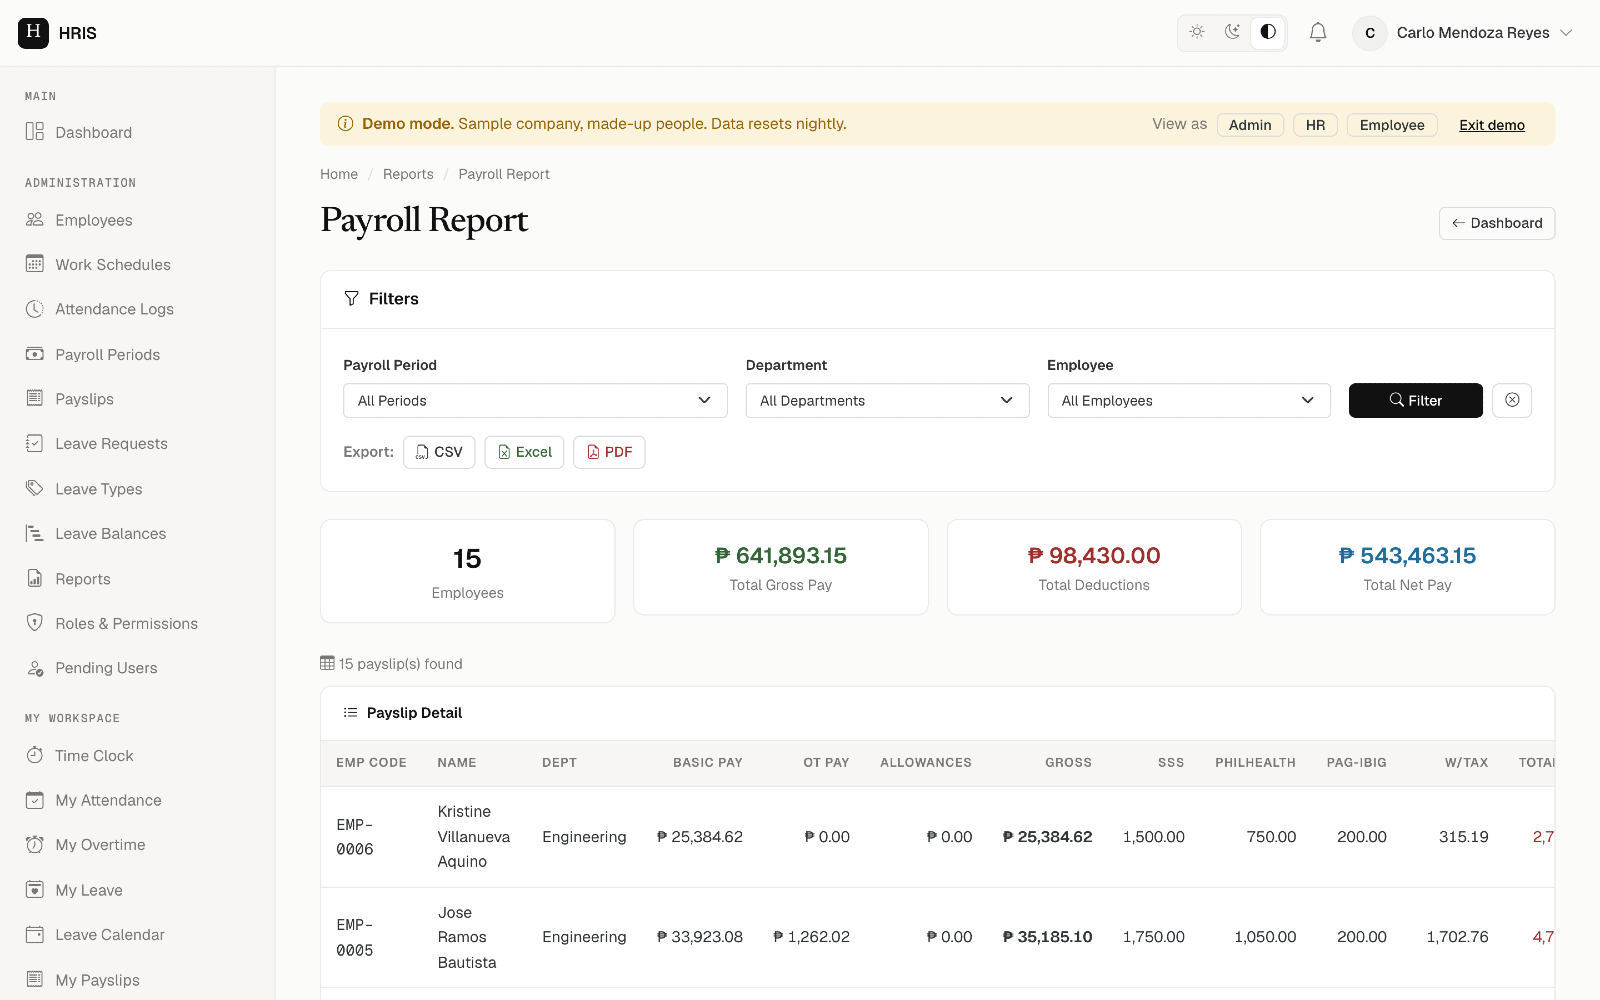Click the Pending Users sidebar icon
Screen dimensions: 1600x1000
35,668
